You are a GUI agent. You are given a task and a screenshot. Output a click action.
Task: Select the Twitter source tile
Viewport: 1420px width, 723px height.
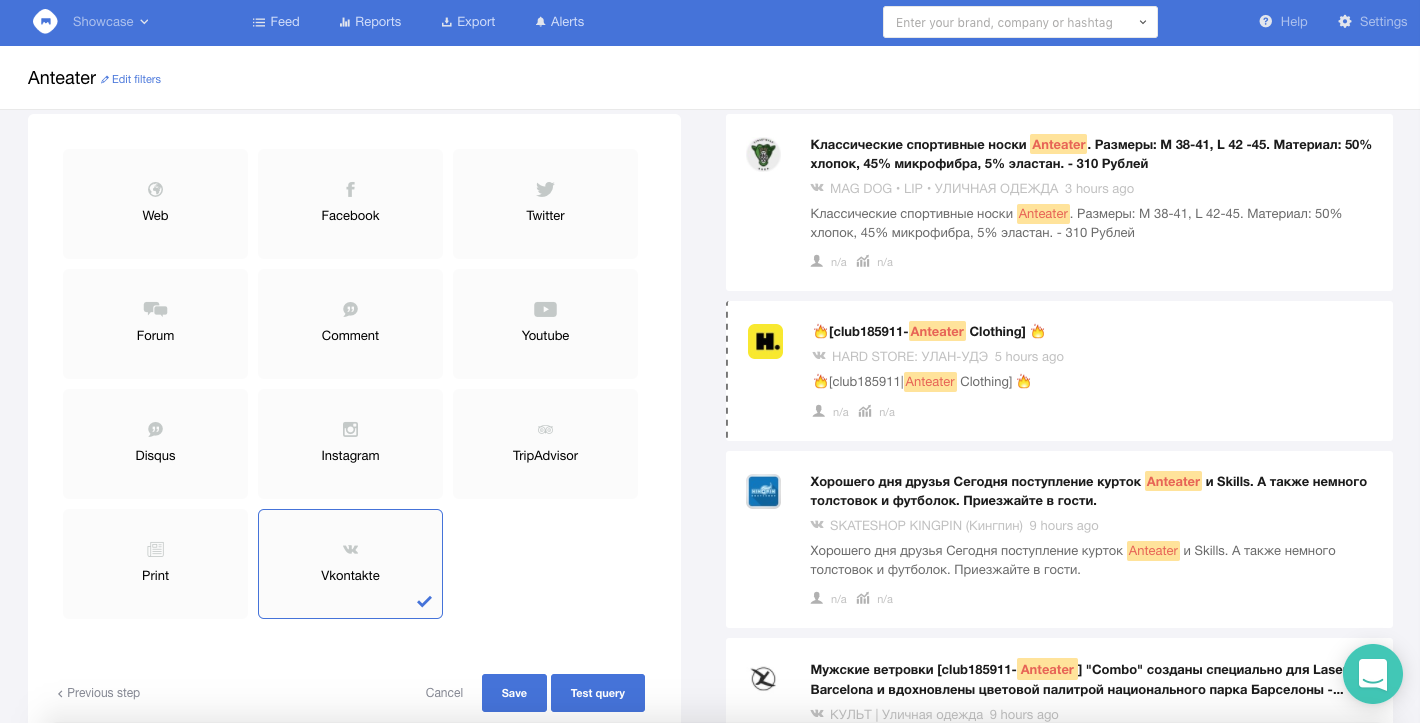click(545, 204)
